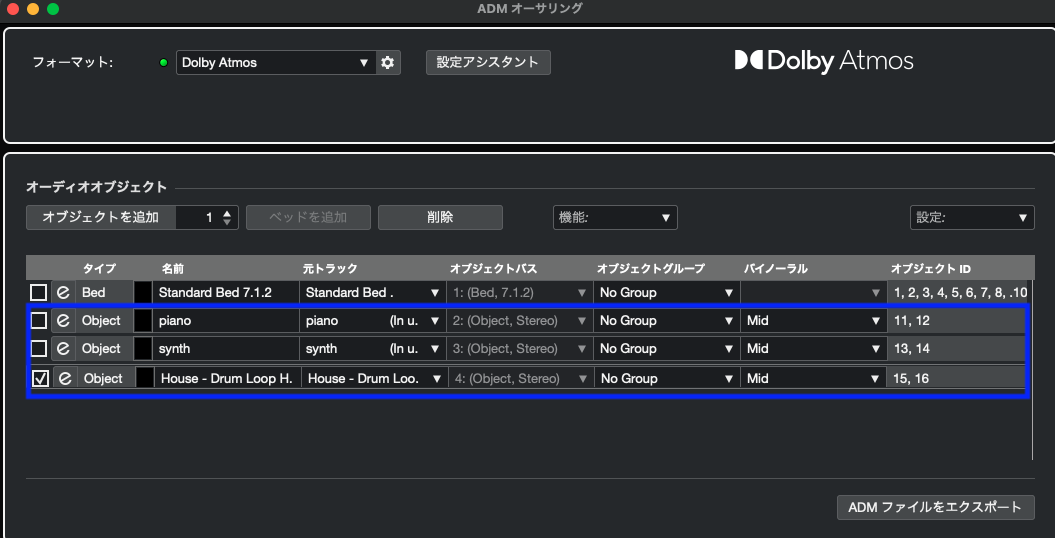The width and height of the screenshot is (1055, 538).
Task: Click the green zoom window button
Action: [x=53, y=9]
